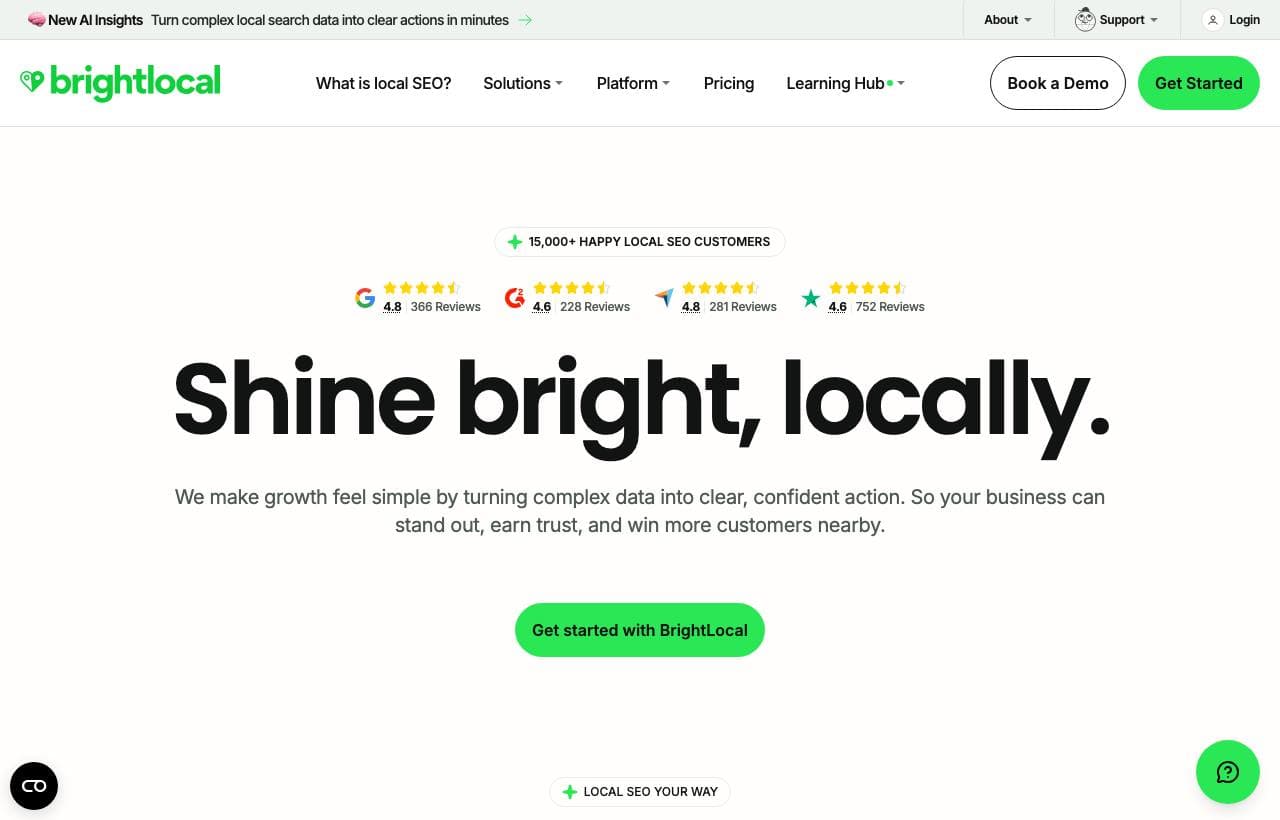Click the 4.6 rating next to Trustpilot logo
The height and width of the screenshot is (820, 1280).
(x=838, y=307)
